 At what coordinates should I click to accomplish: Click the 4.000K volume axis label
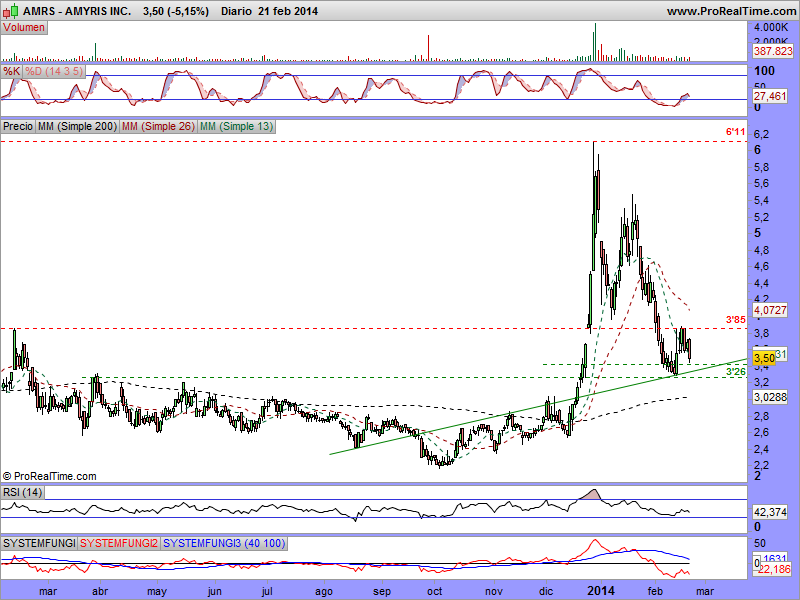771,27
